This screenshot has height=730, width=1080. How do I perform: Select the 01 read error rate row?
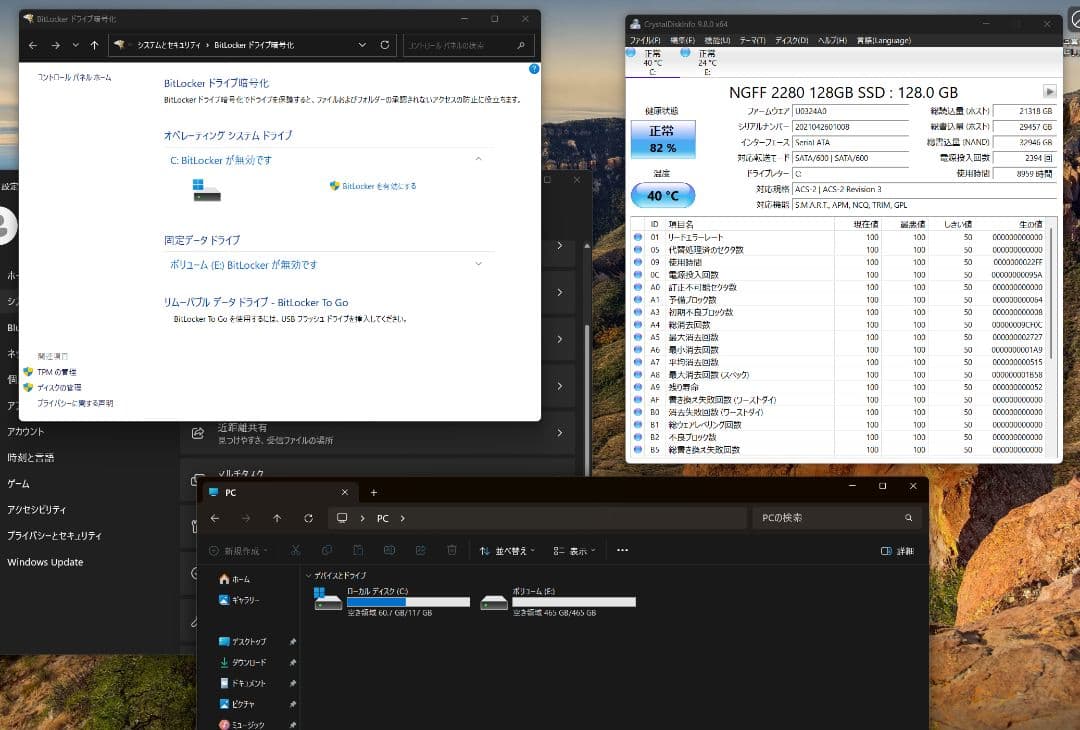point(838,237)
